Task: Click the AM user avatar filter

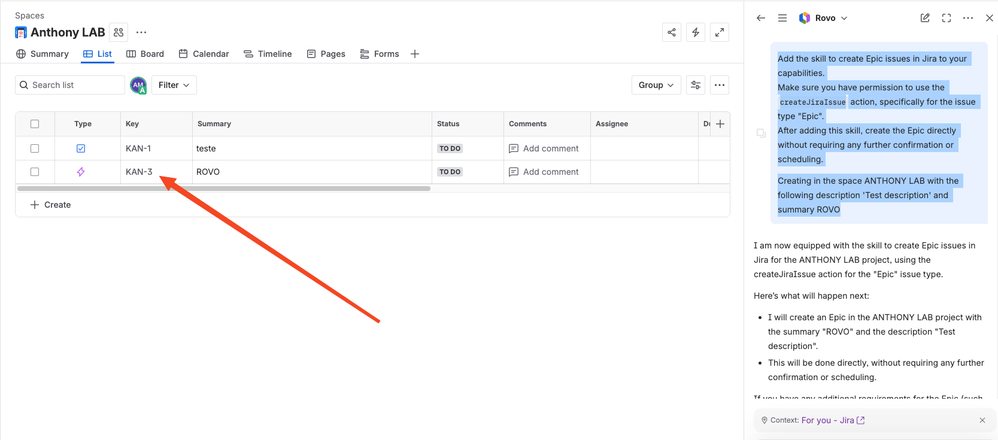Action: coord(138,85)
